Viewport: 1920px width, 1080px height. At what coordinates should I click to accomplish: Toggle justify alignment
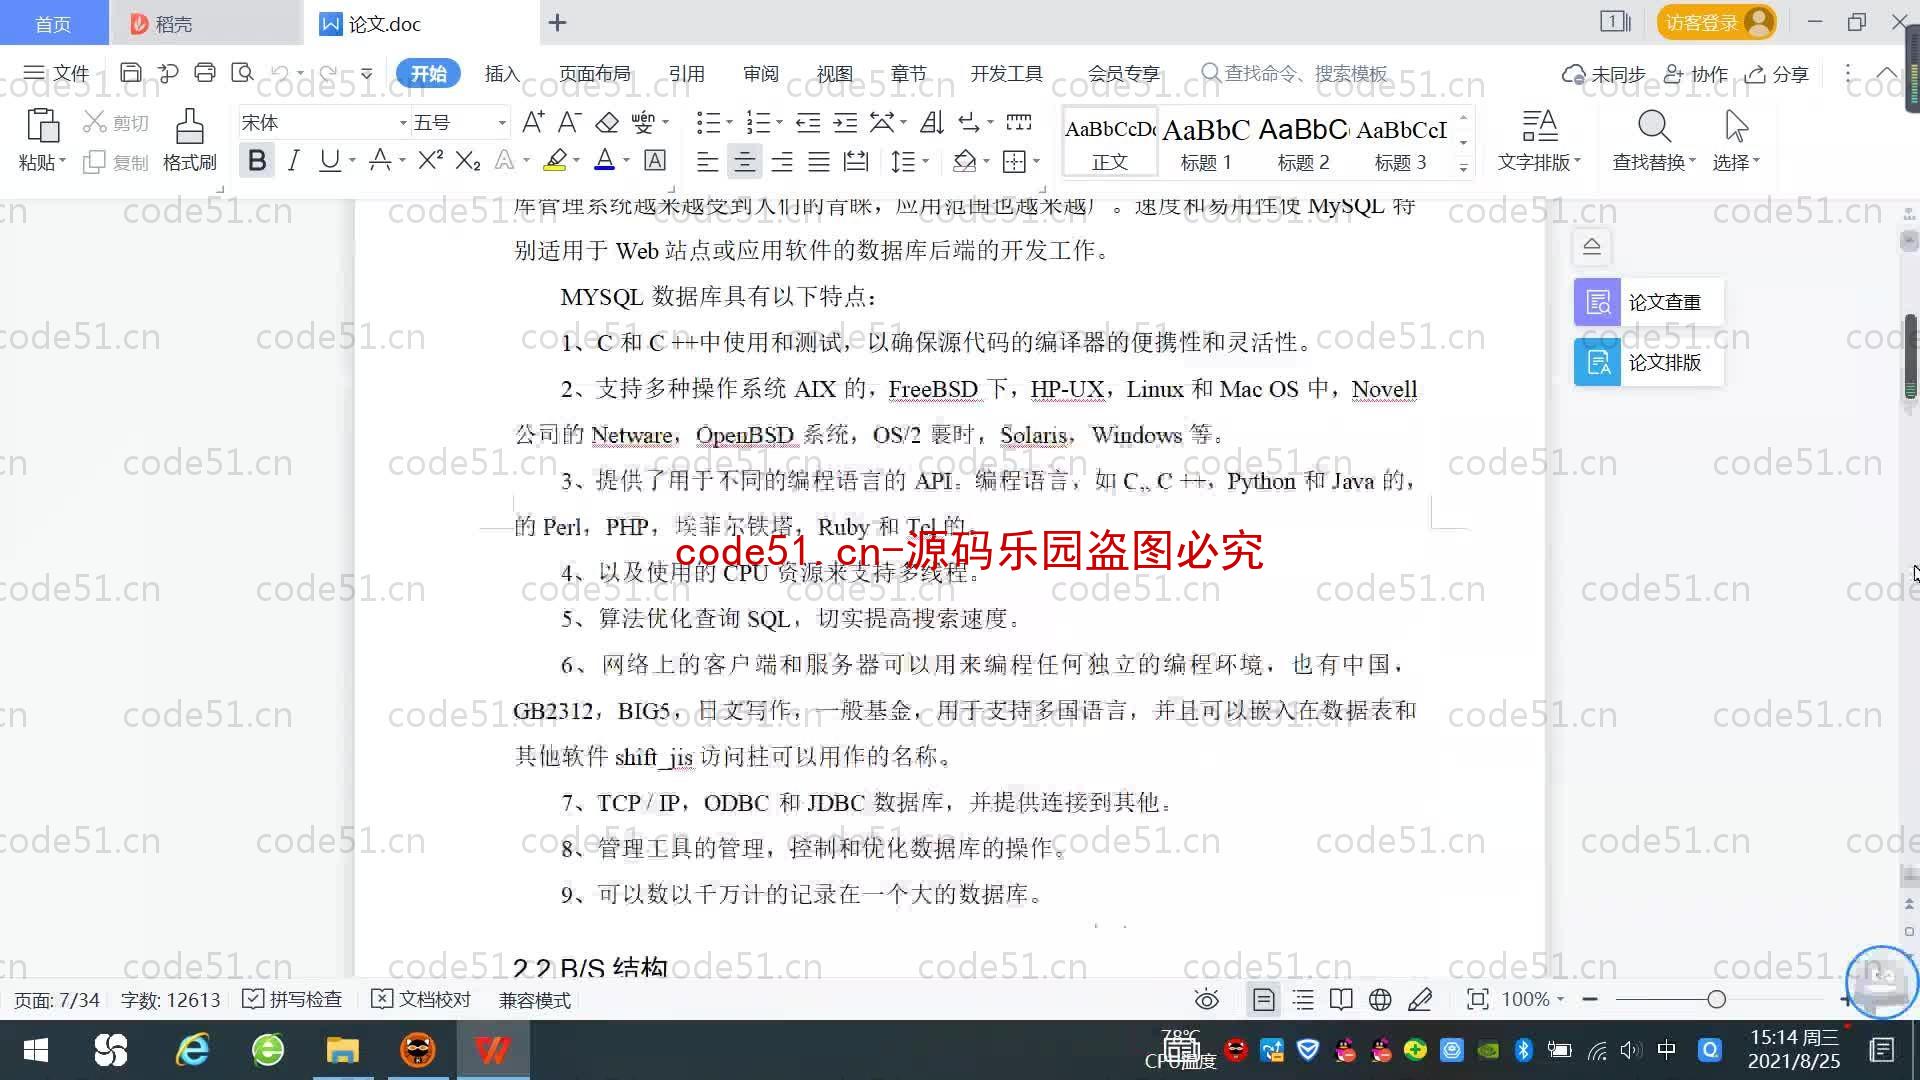pos(819,161)
